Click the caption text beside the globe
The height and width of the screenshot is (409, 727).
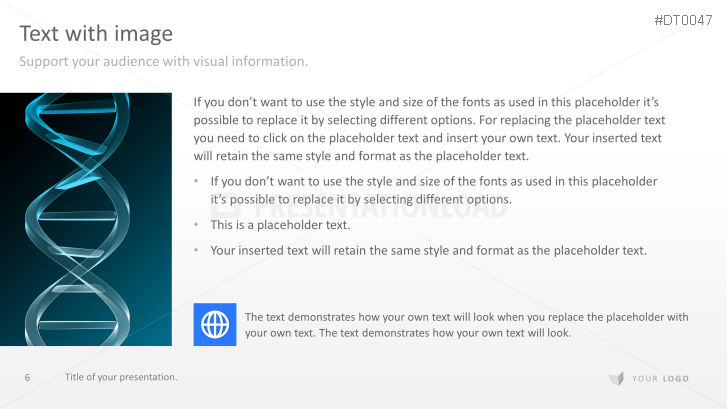coord(466,325)
